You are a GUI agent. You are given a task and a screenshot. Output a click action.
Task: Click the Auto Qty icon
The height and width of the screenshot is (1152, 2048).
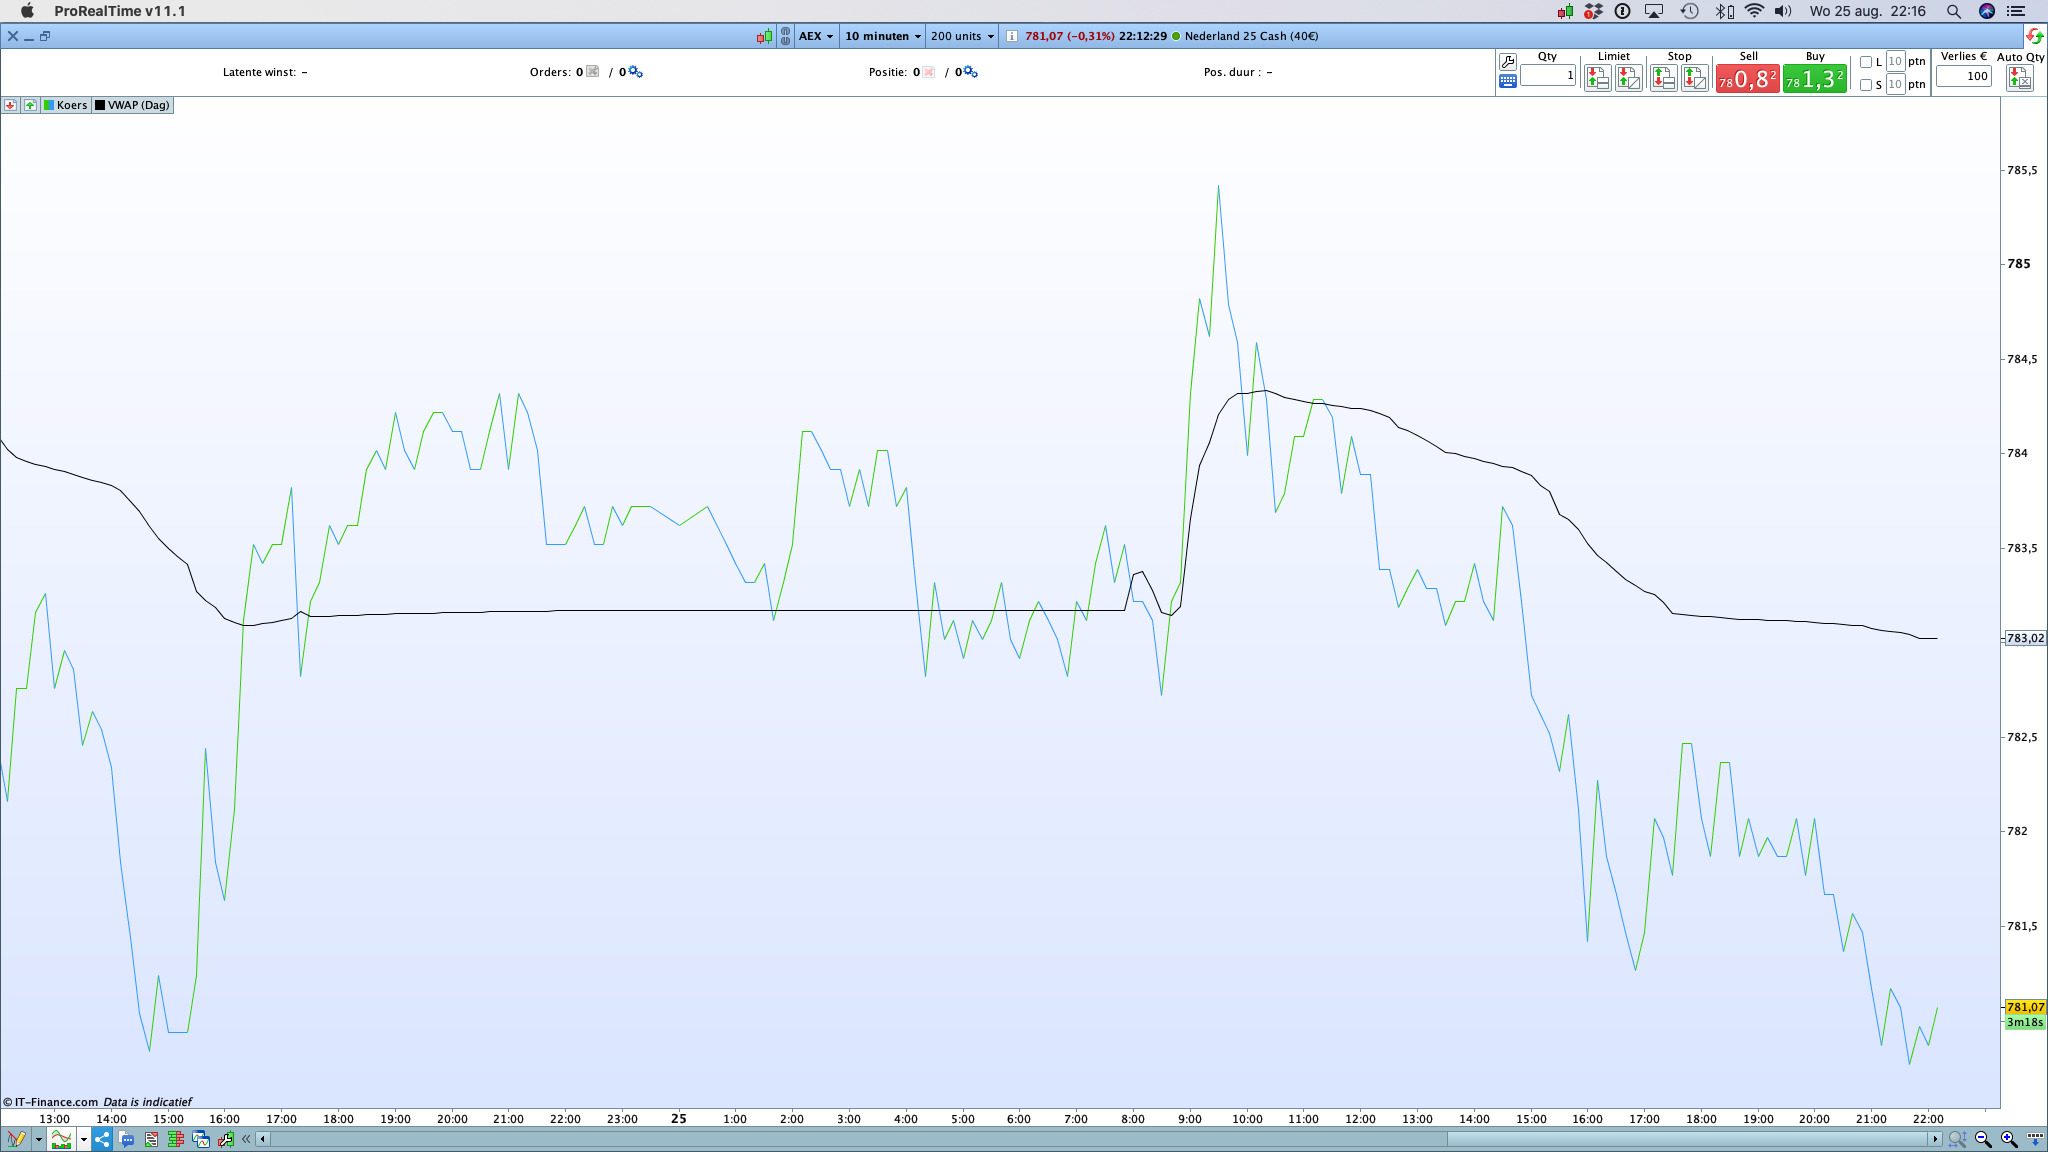pos(2019,78)
